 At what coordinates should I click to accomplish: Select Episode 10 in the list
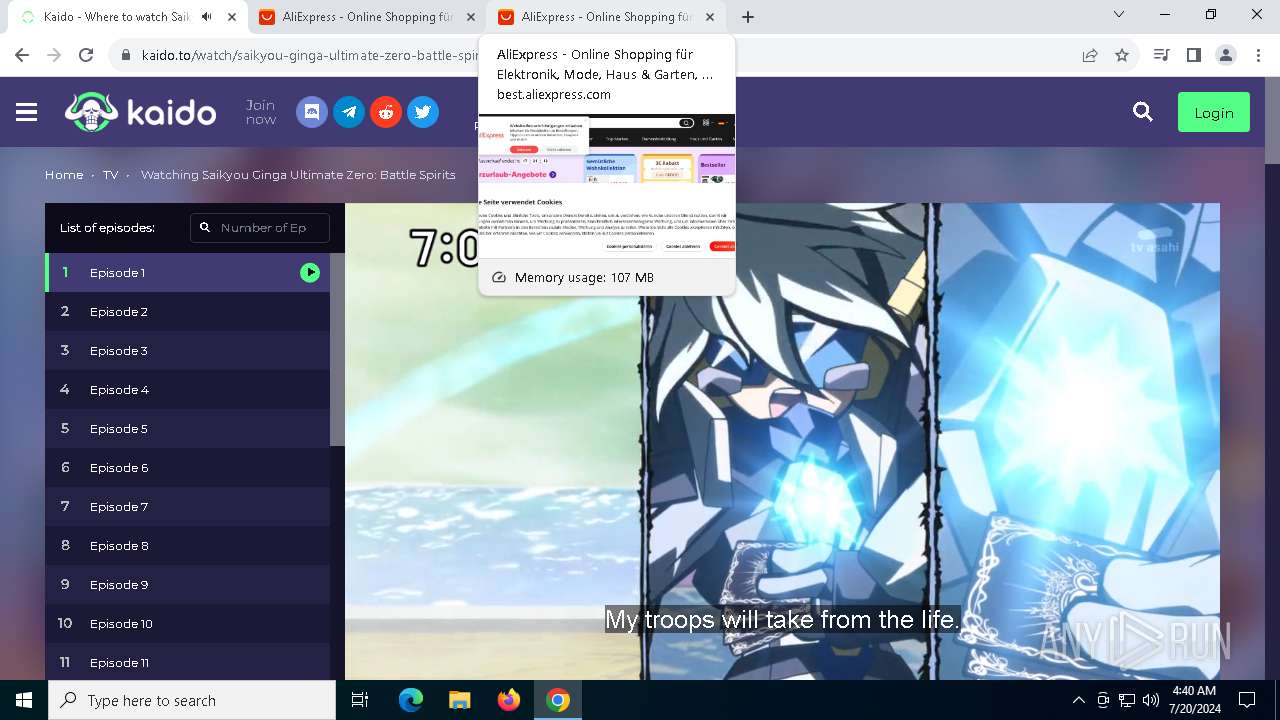187,623
